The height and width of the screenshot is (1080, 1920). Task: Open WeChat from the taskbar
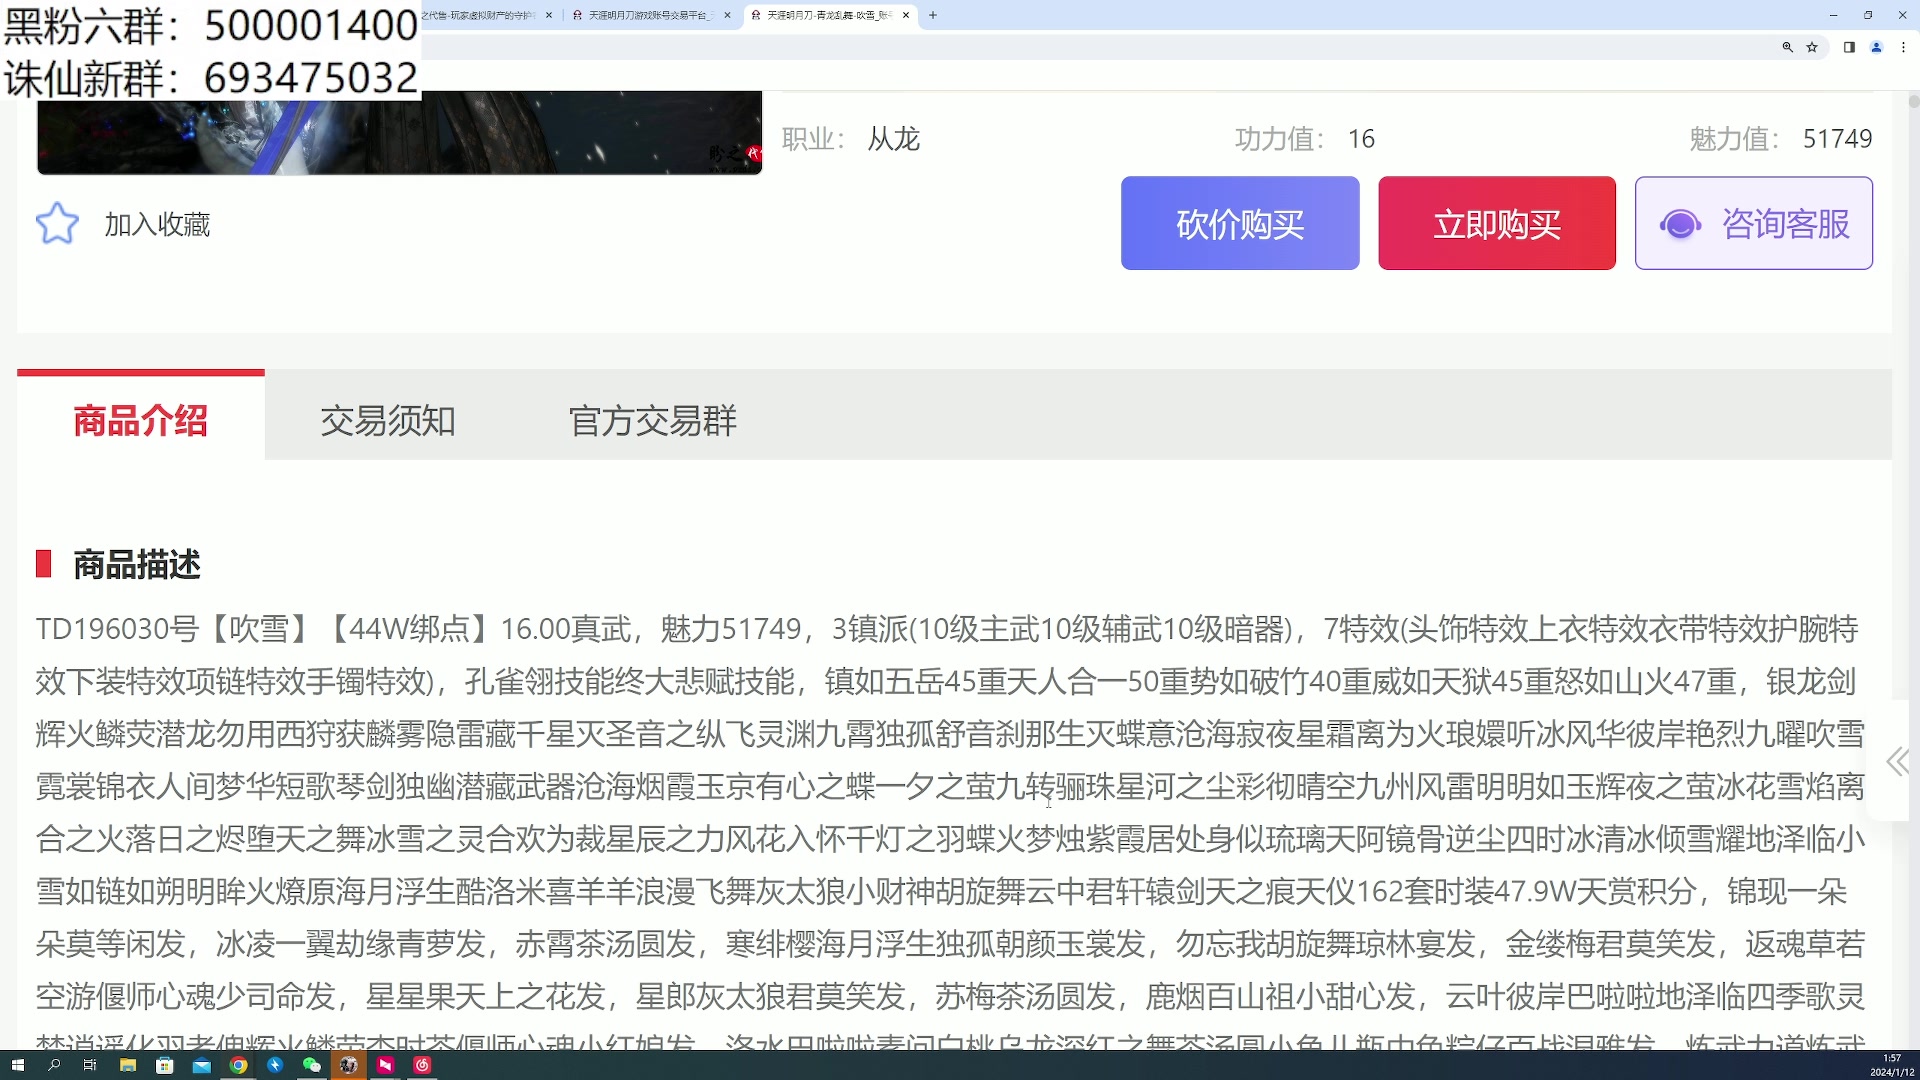click(311, 1065)
